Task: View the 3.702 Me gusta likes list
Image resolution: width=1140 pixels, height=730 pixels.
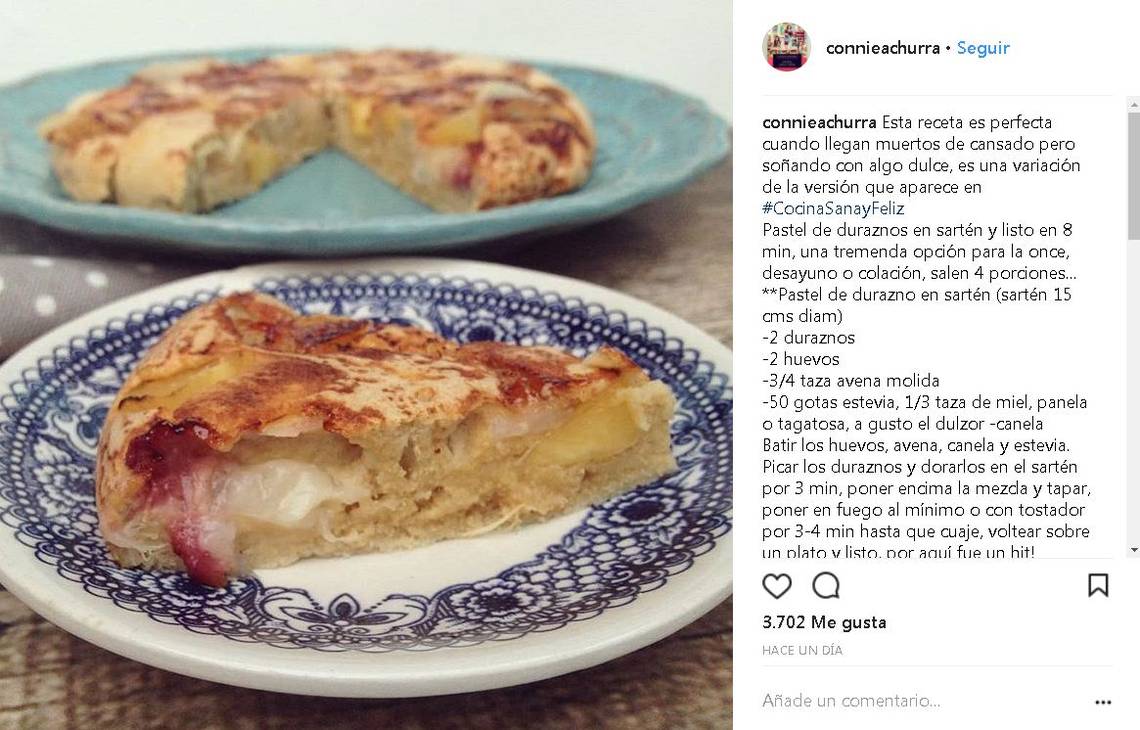Action: [x=824, y=622]
